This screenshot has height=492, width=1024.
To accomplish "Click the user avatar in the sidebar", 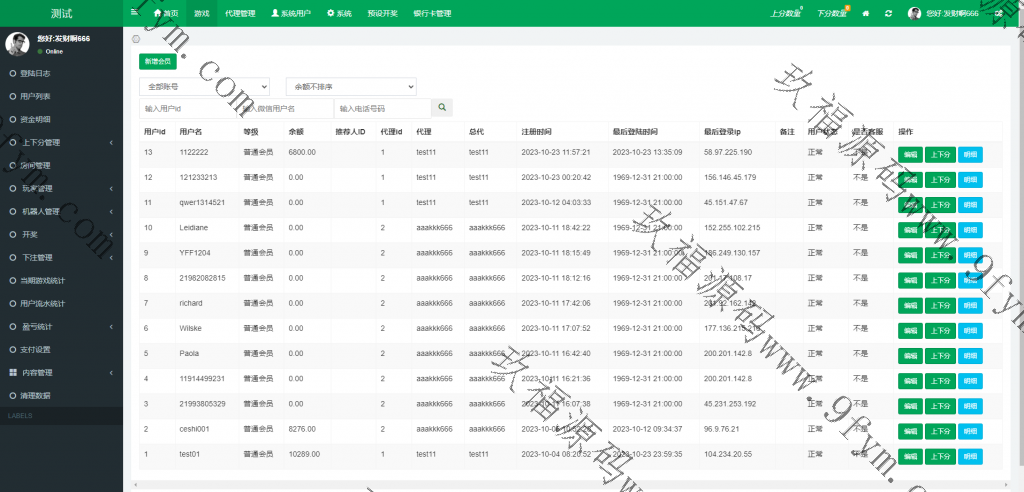I will [17, 43].
